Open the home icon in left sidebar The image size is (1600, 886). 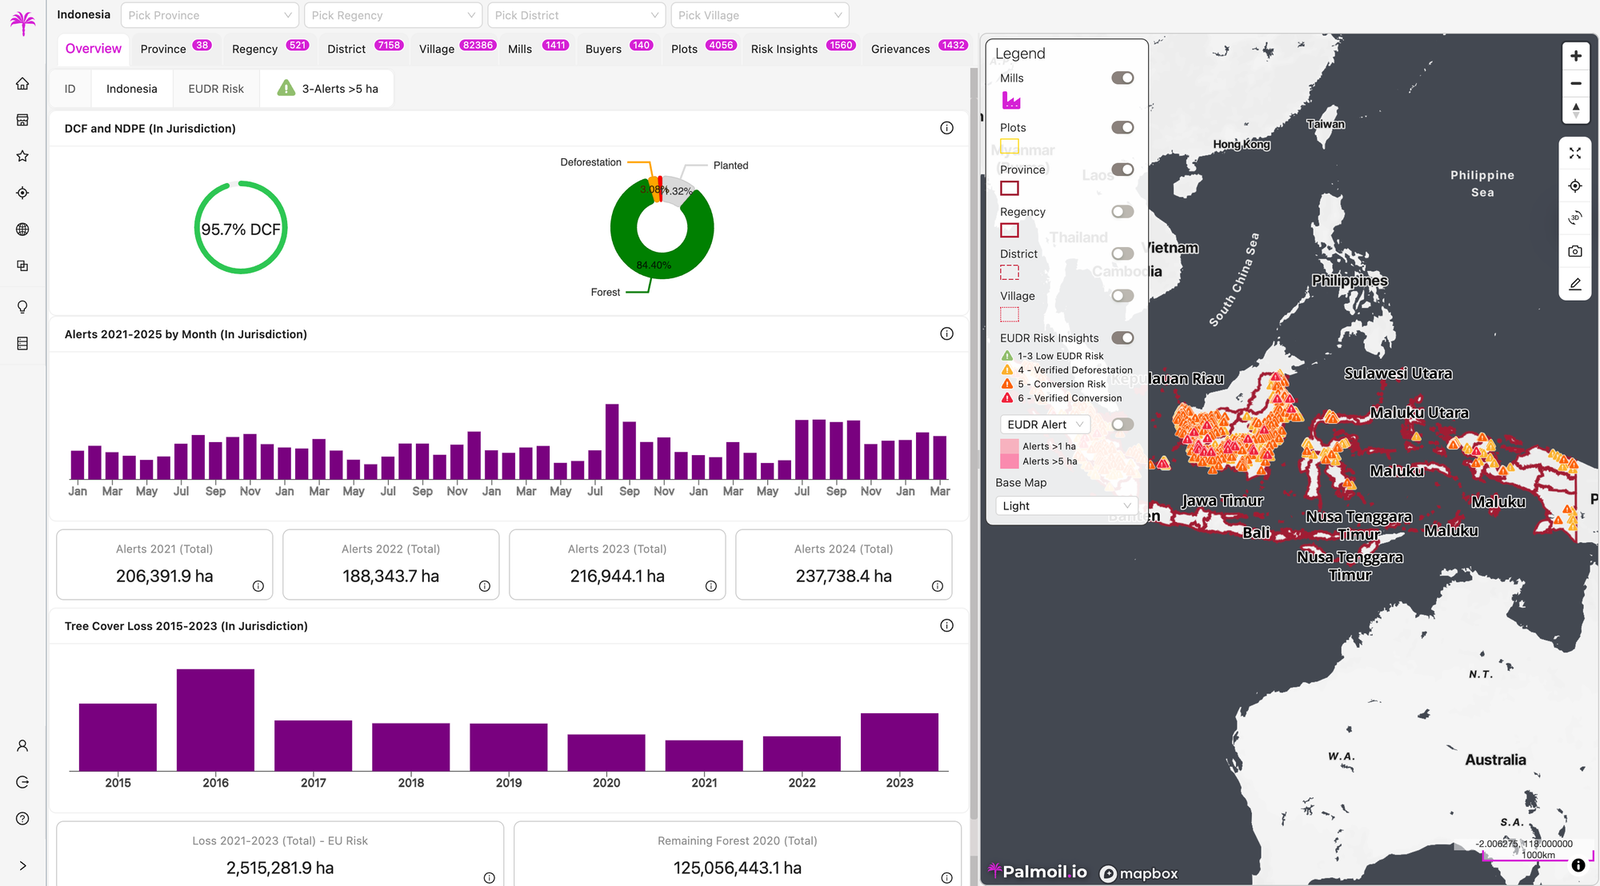coord(22,84)
